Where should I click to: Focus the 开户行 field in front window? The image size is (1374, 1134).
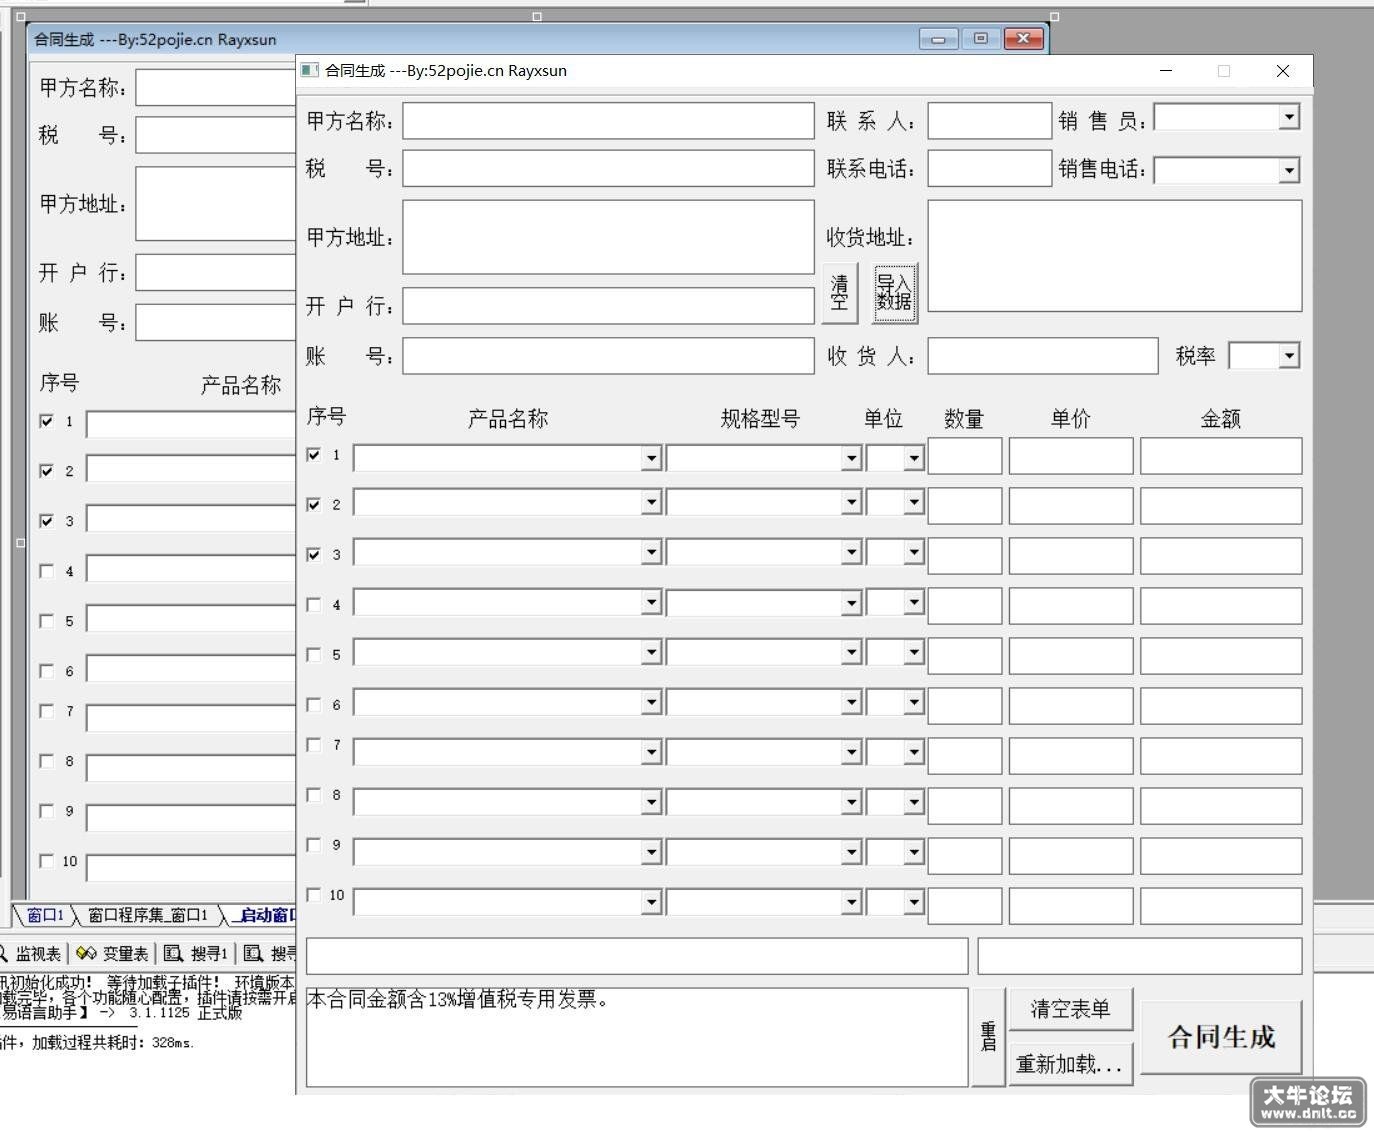point(608,306)
